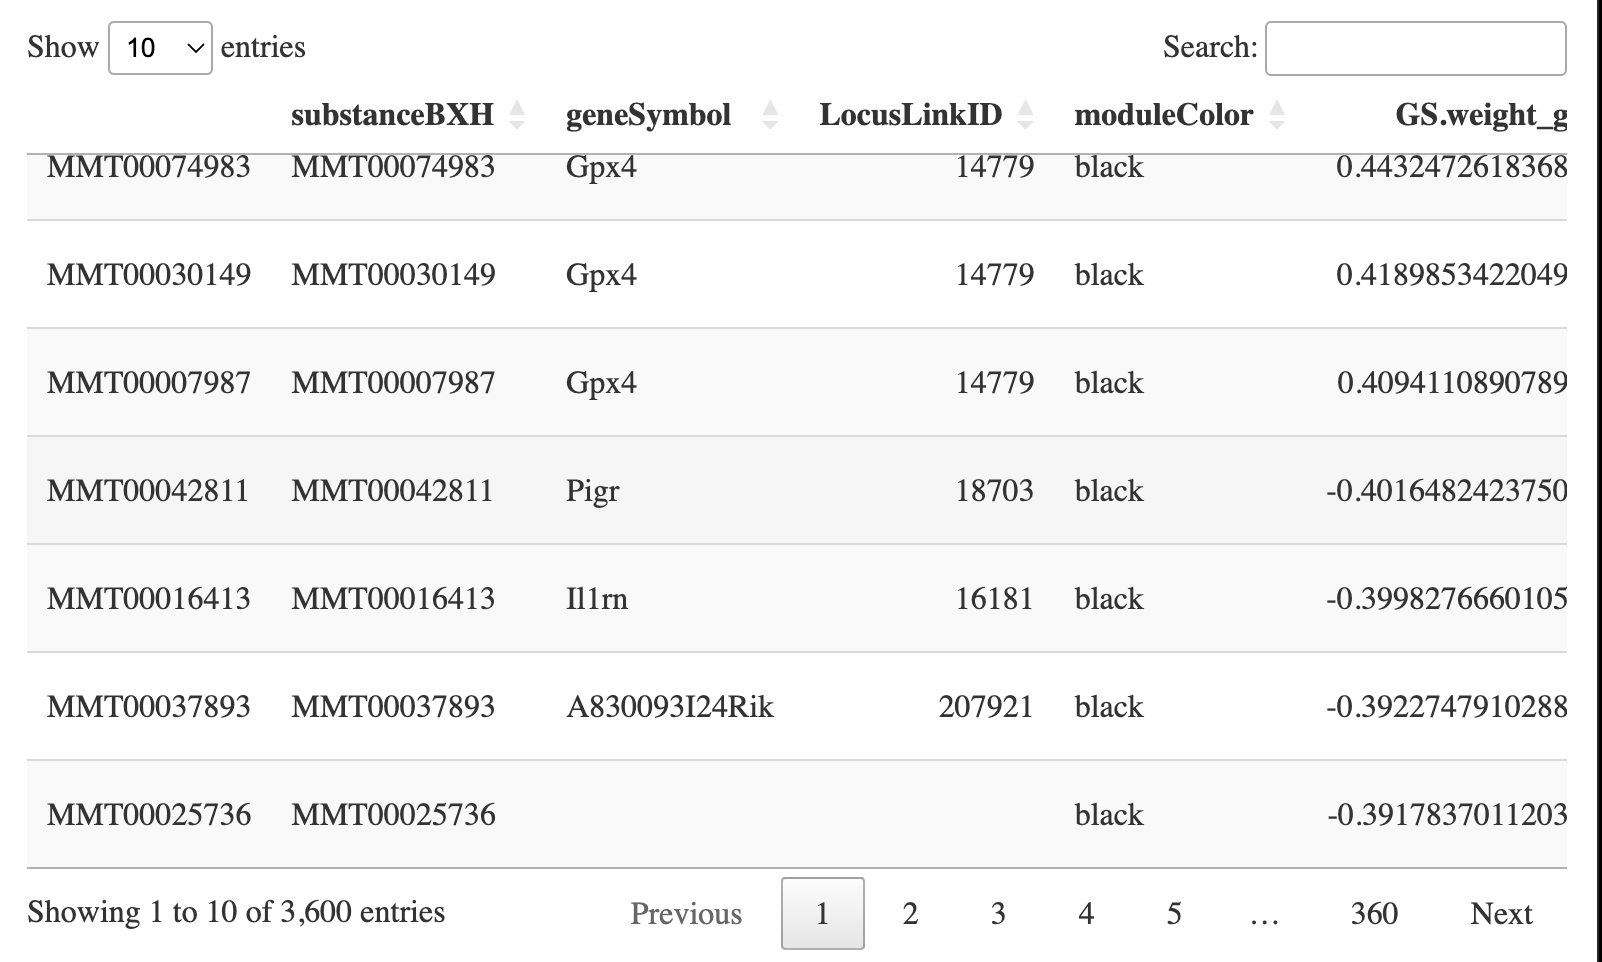
Task: Select row ID MMT00025736
Action: click(x=149, y=815)
